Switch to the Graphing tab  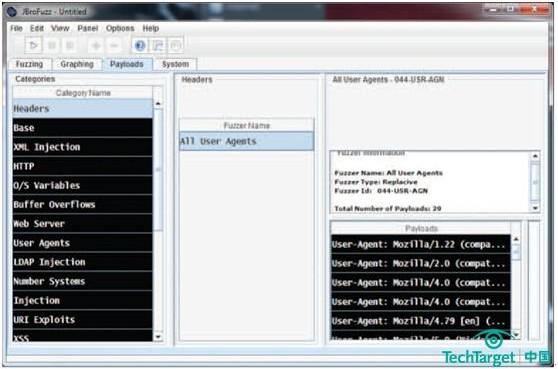click(x=77, y=64)
